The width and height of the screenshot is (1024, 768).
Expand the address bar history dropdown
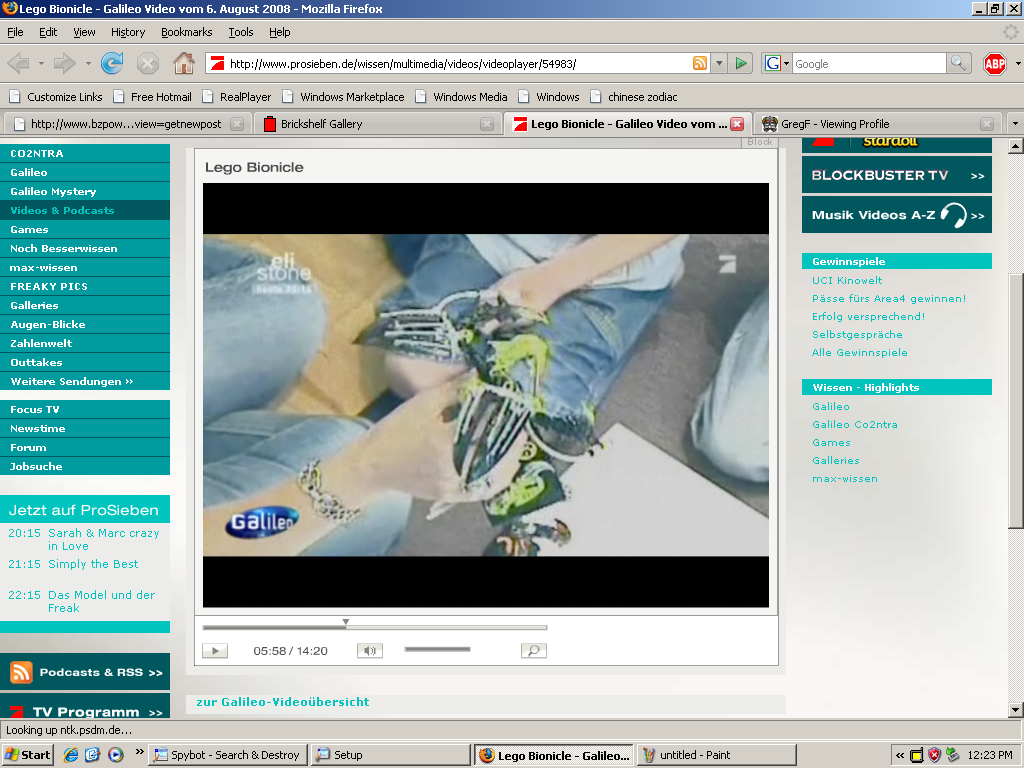pyautogui.click(x=718, y=63)
